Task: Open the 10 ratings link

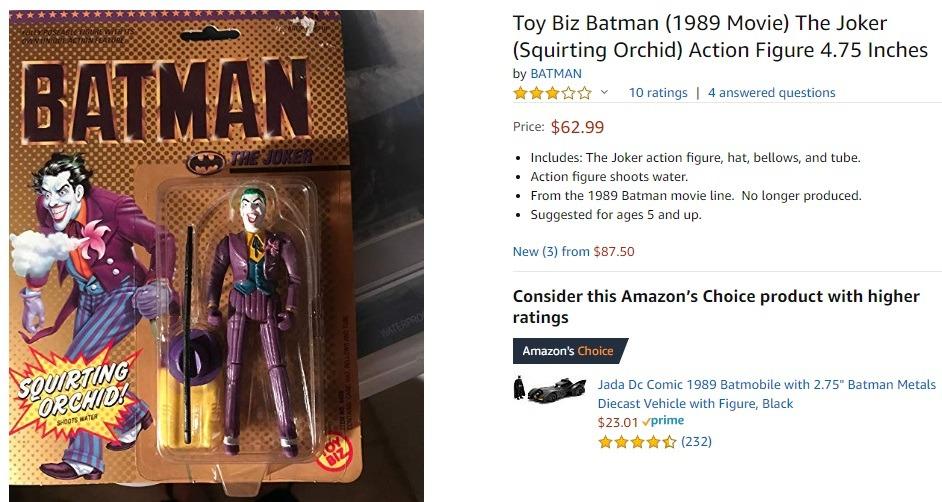Action: (x=658, y=93)
